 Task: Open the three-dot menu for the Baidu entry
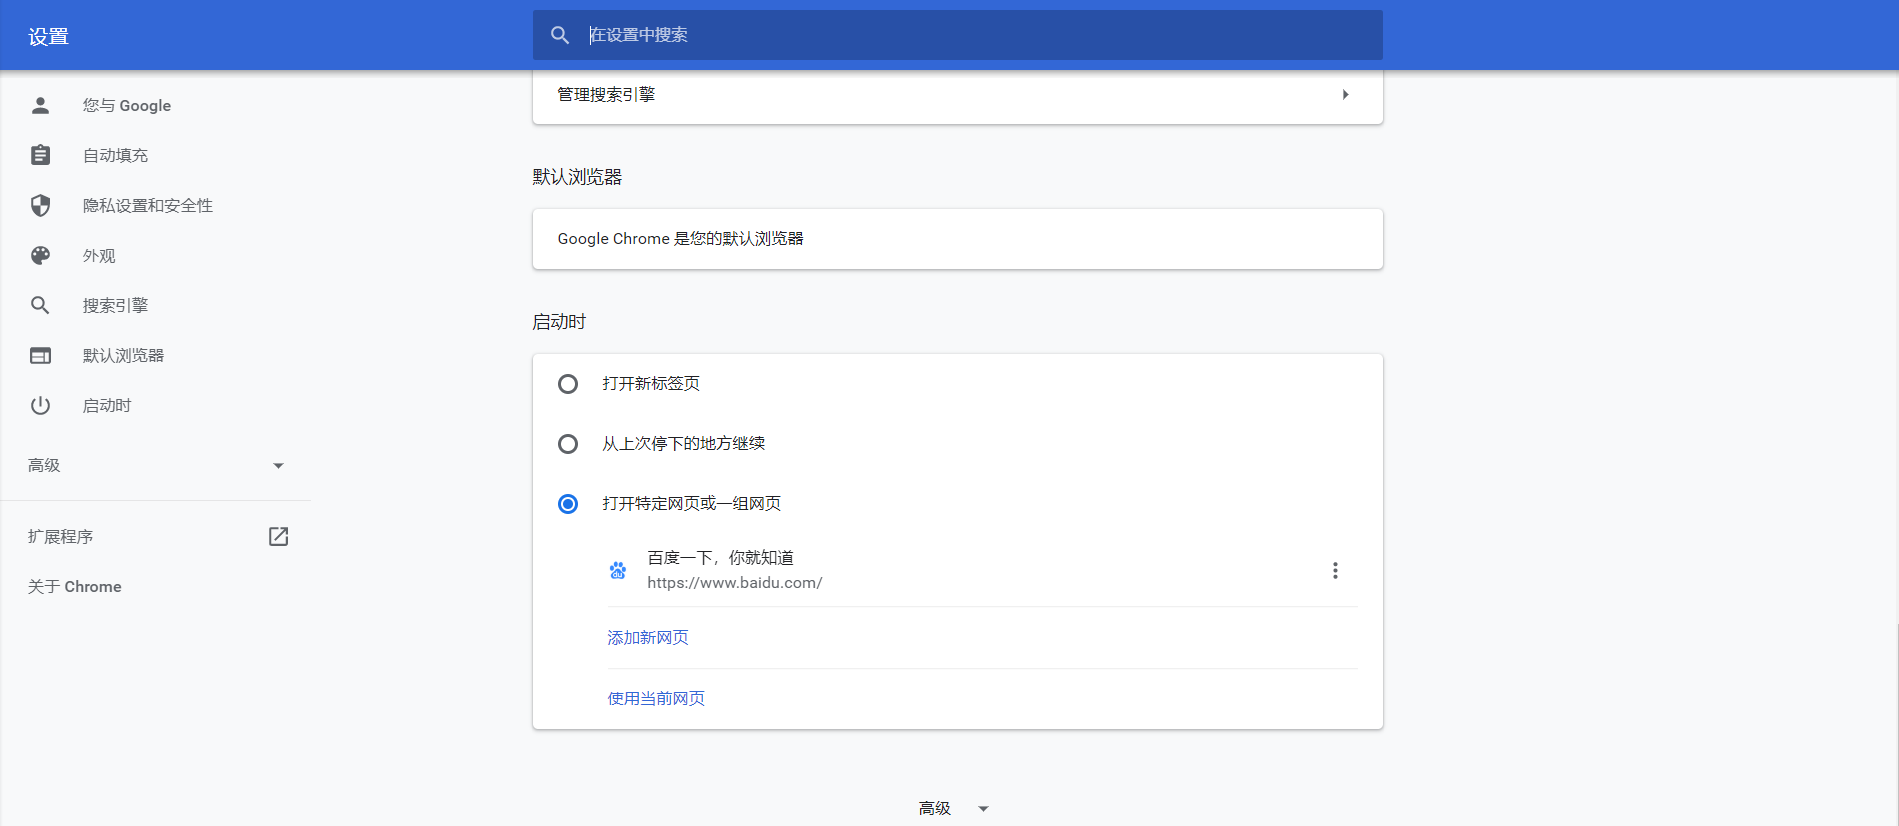(x=1334, y=570)
